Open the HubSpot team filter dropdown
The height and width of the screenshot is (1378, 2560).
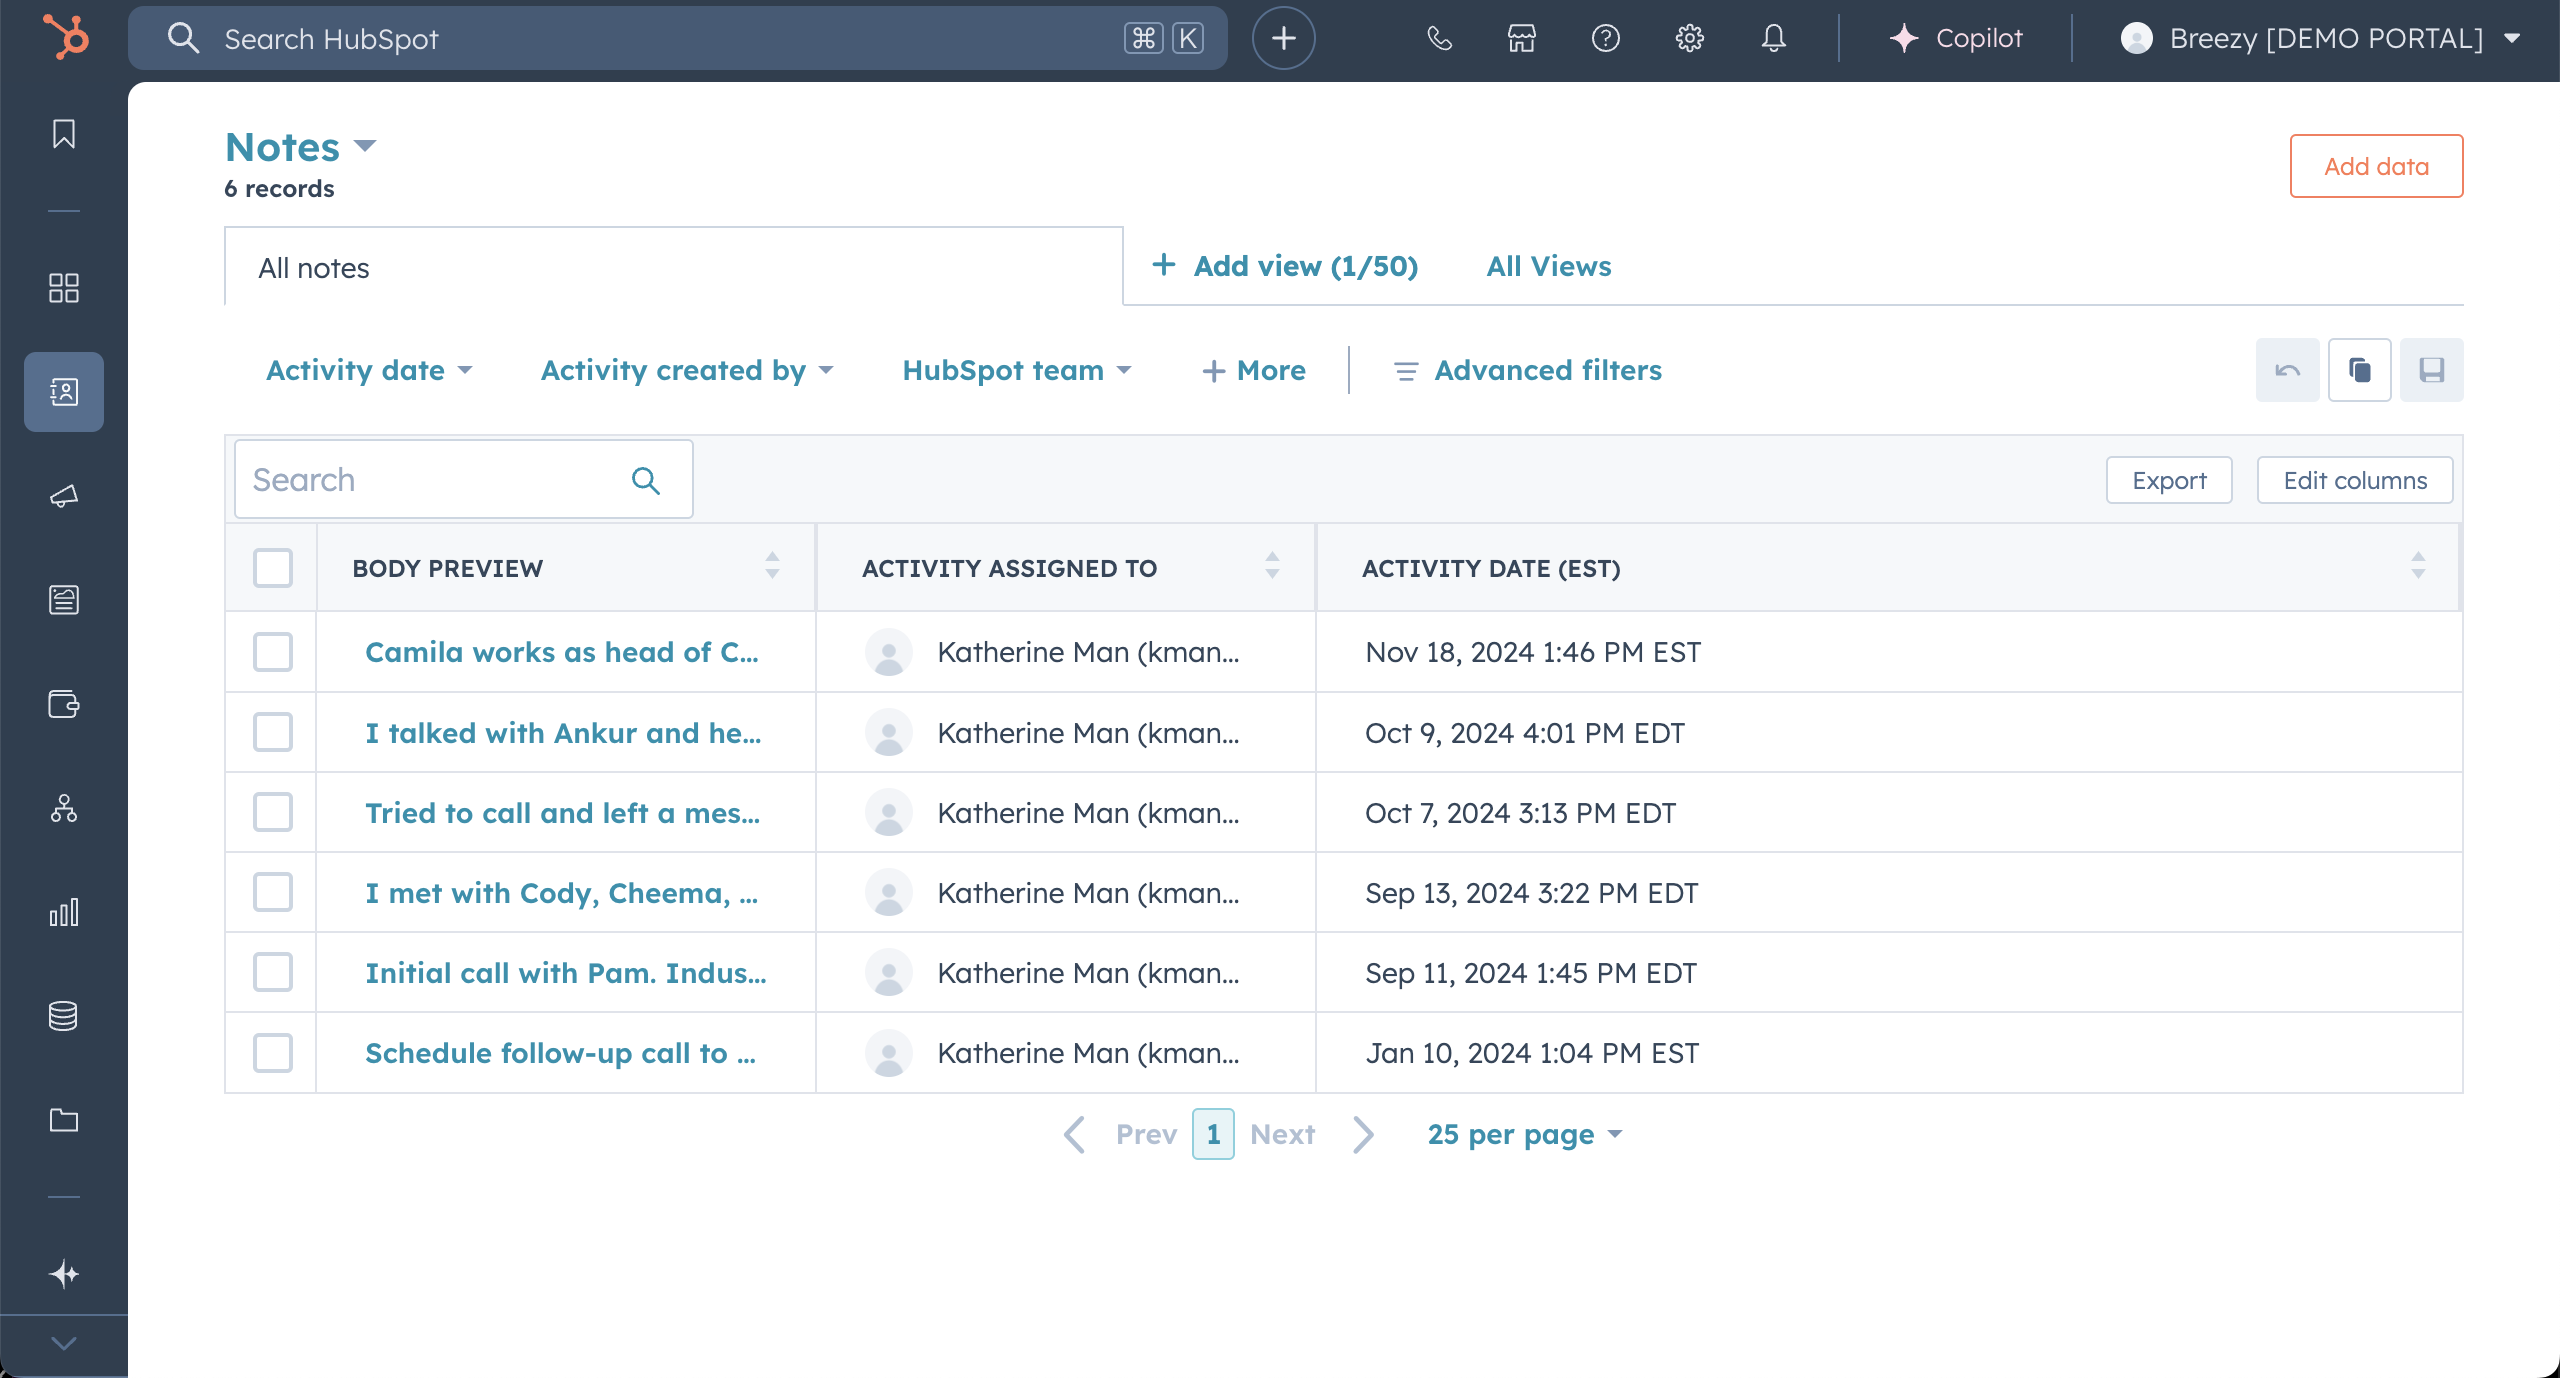click(1017, 370)
